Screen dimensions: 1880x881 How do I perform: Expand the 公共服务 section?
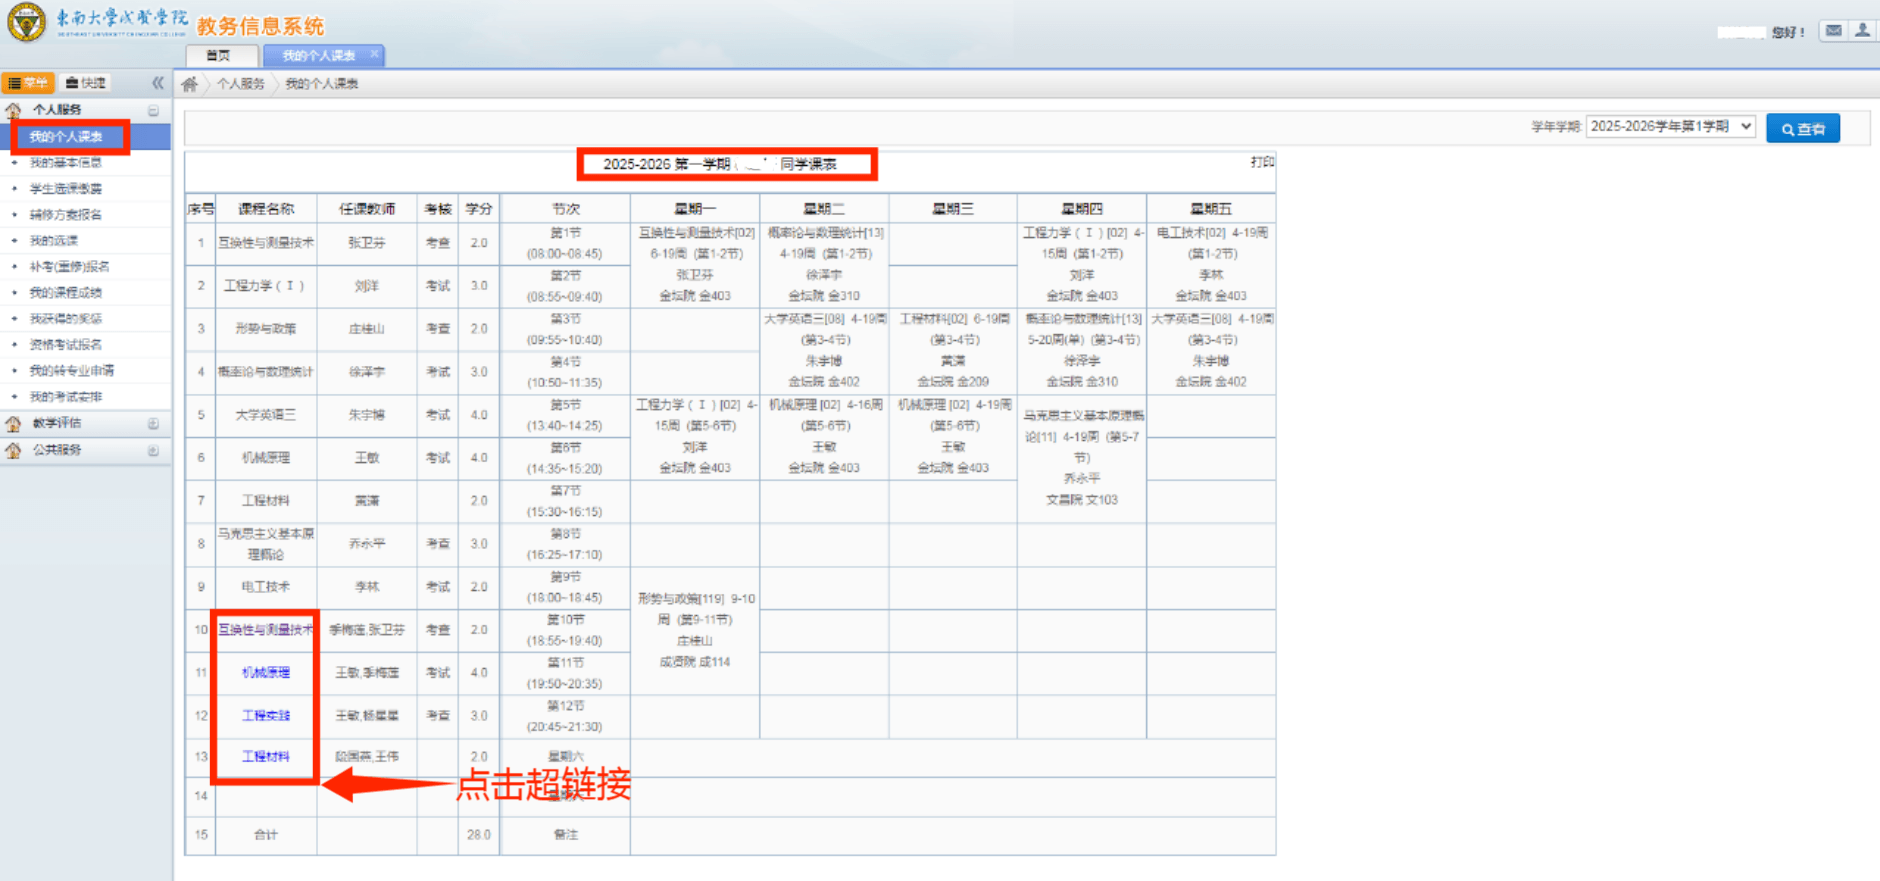[153, 450]
